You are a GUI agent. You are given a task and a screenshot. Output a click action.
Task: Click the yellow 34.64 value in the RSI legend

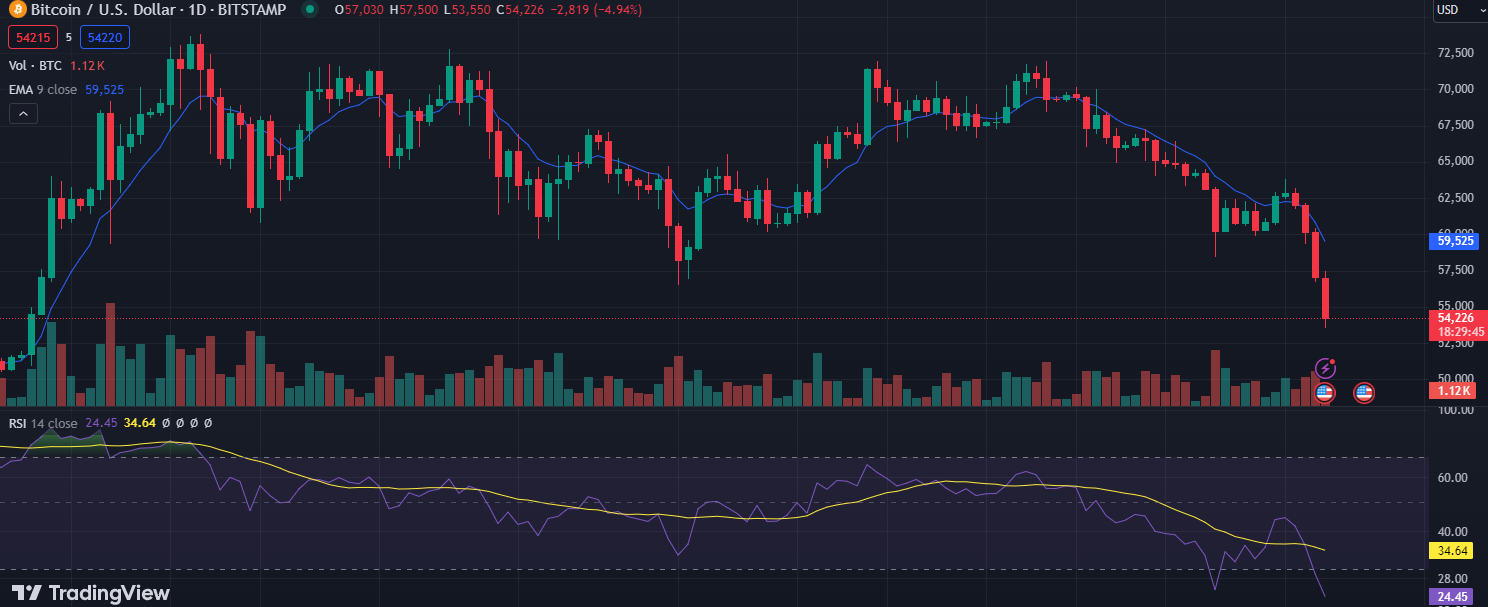point(140,423)
